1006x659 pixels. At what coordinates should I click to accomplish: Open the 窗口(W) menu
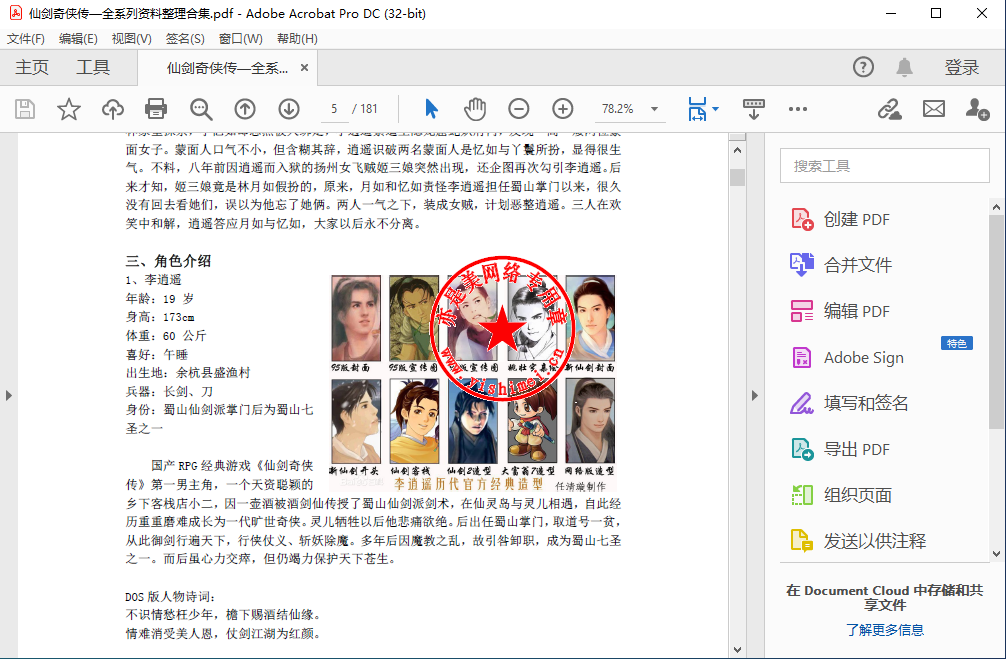tap(241, 39)
